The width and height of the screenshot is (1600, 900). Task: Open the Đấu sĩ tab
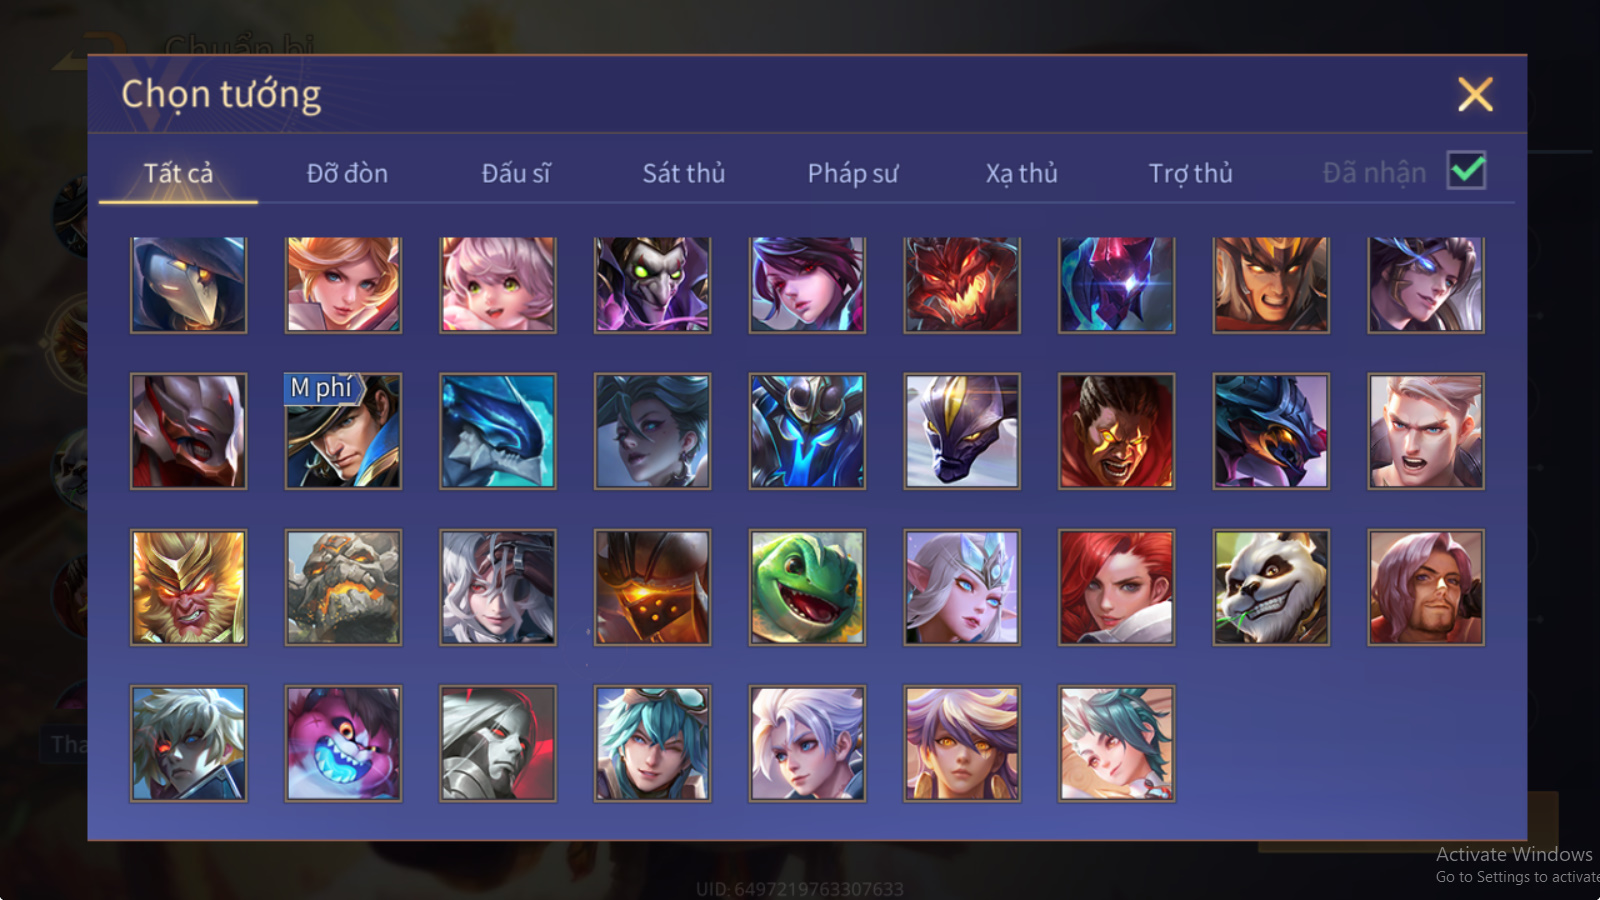(516, 173)
